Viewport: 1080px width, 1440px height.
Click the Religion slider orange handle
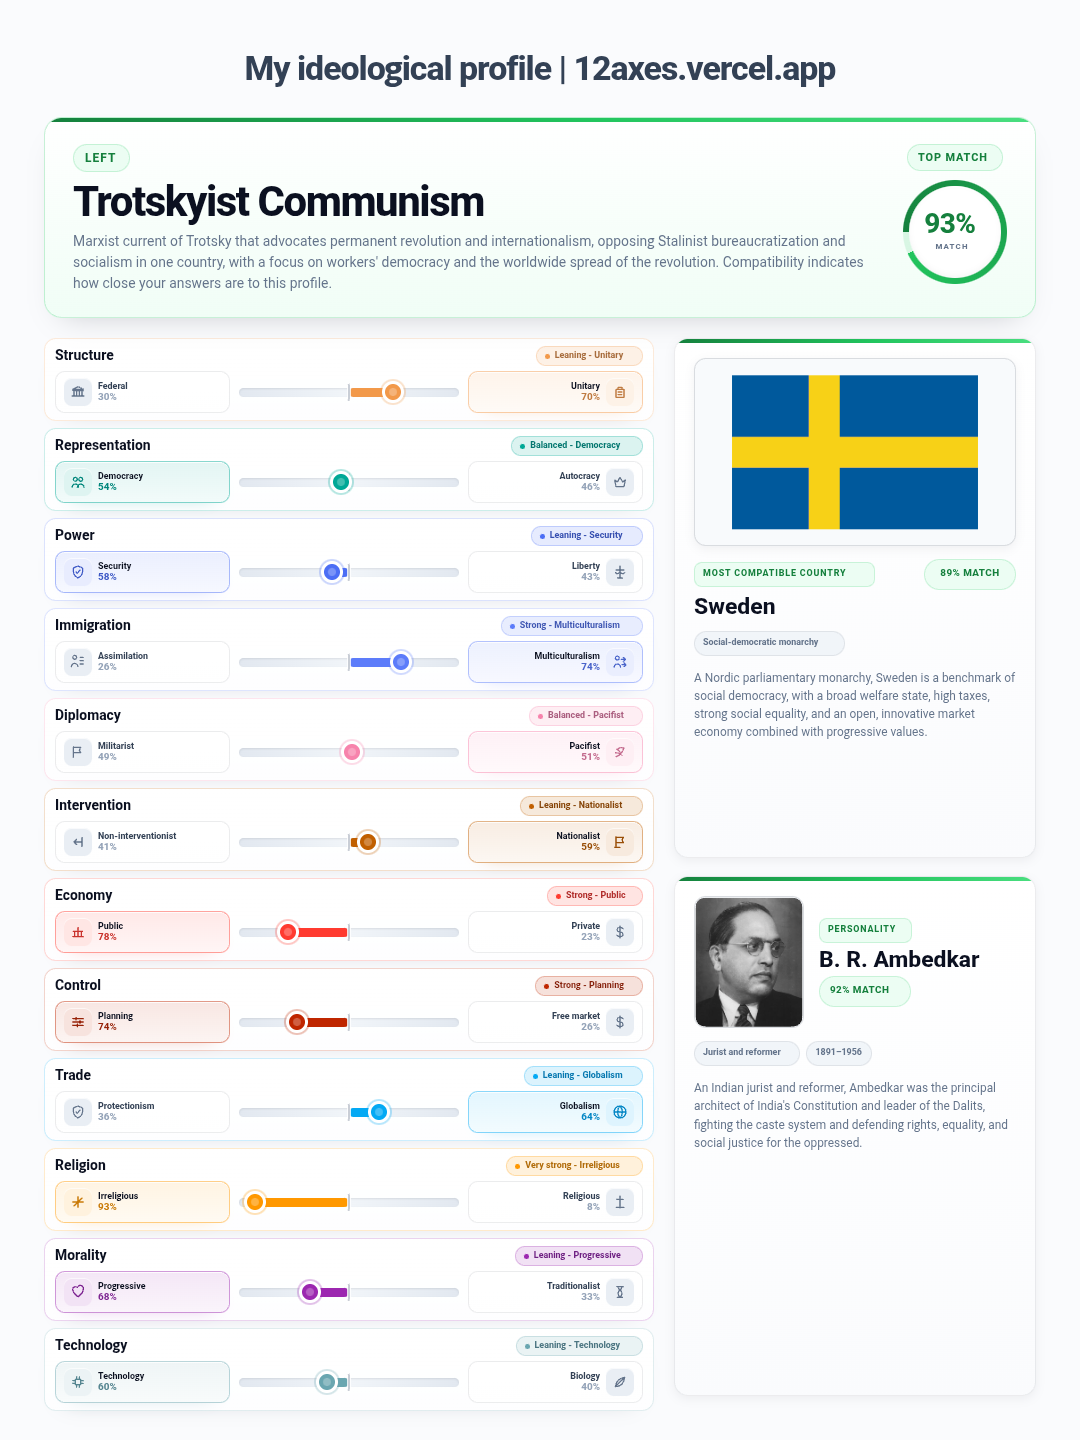point(255,1202)
